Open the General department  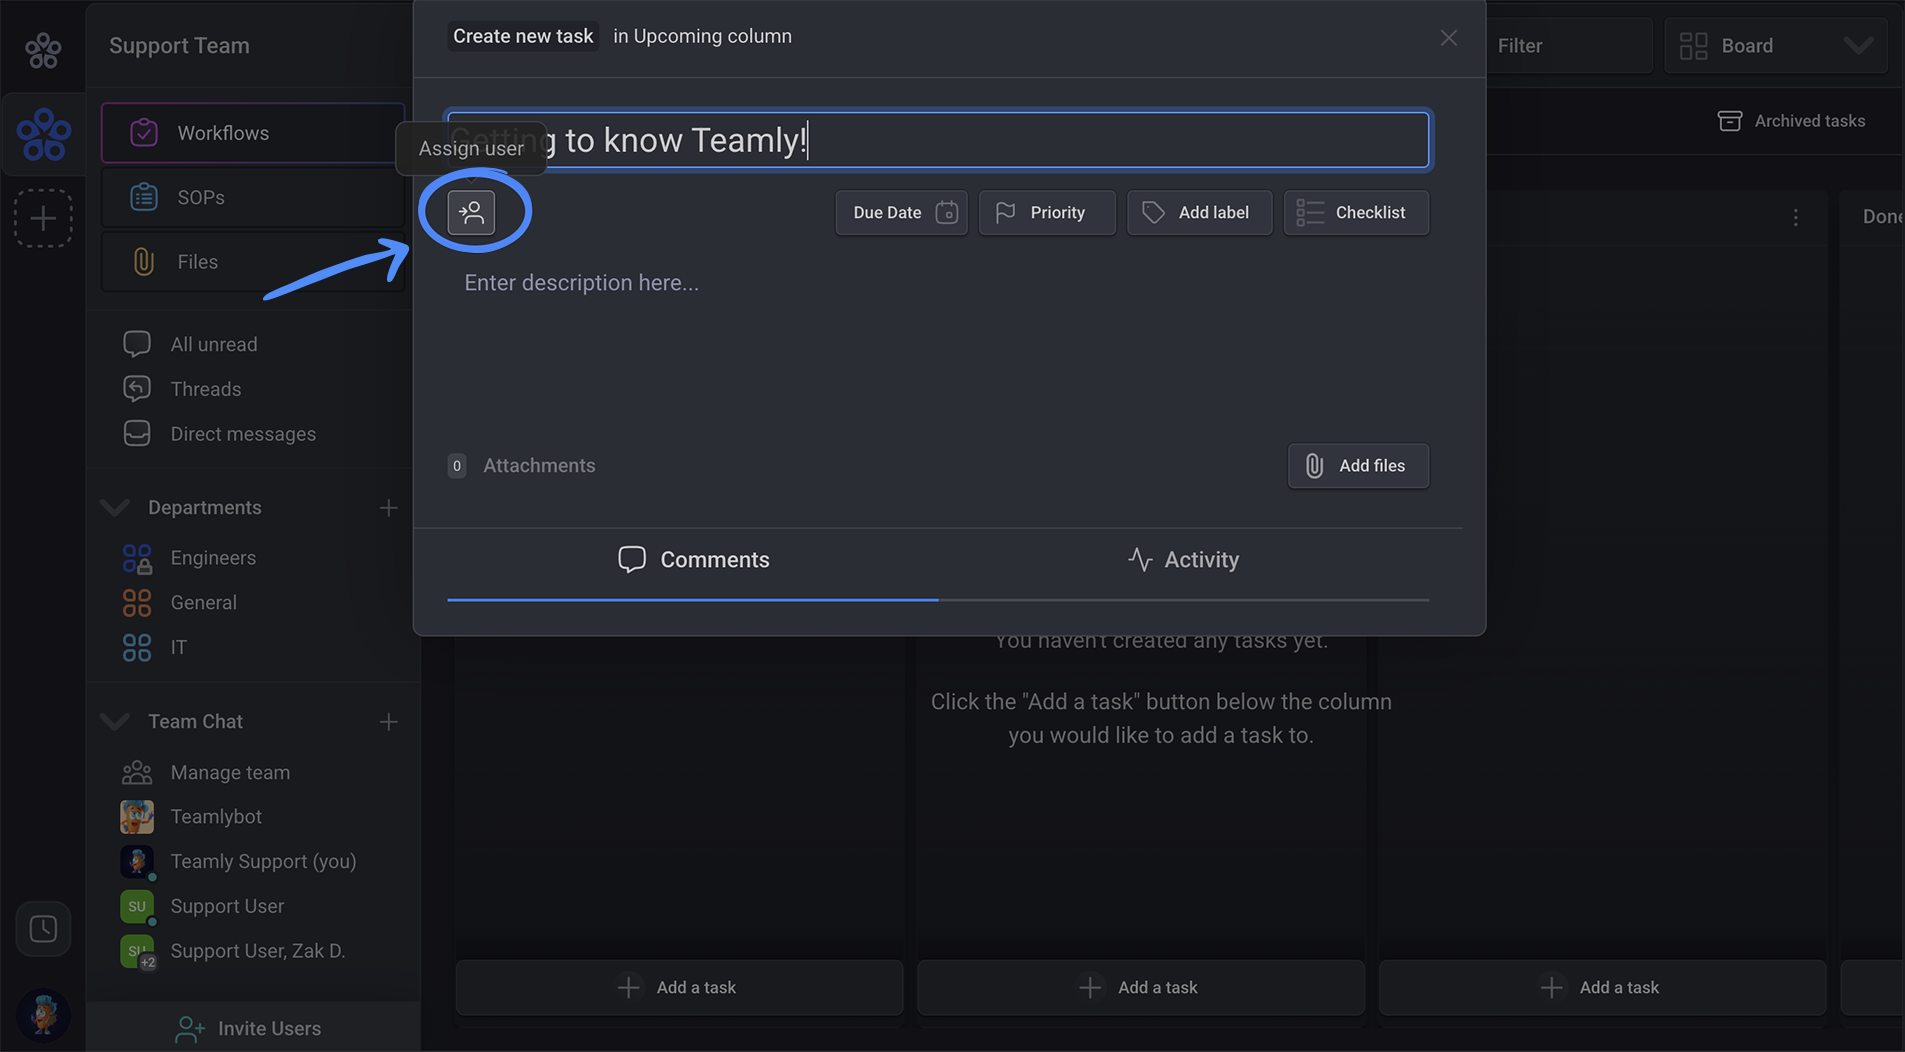click(x=179, y=603)
